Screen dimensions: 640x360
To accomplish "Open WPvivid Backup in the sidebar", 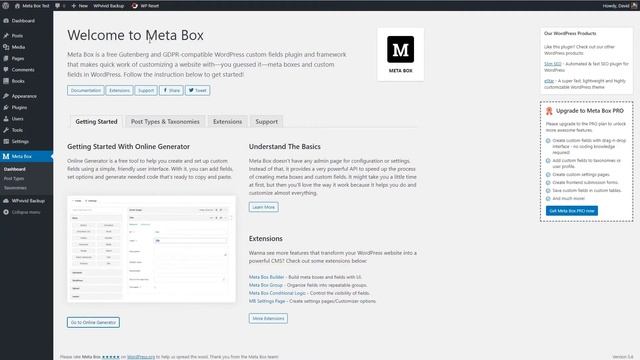I will pos(26,201).
